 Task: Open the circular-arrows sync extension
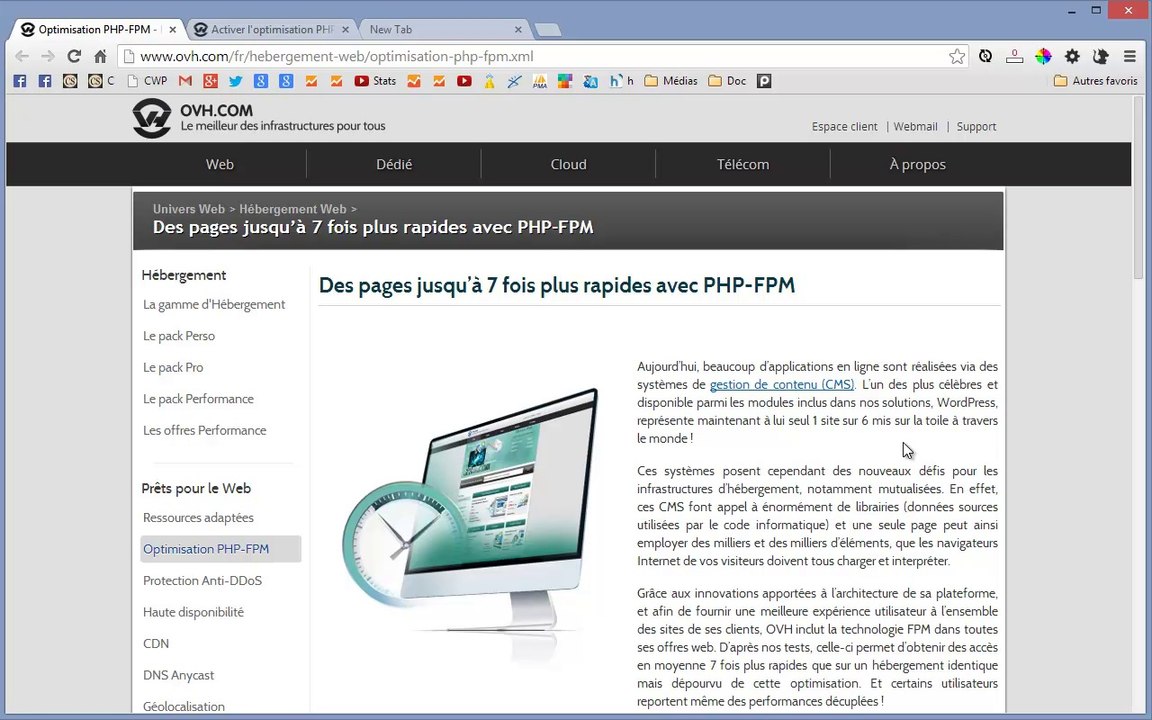tap(986, 56)
